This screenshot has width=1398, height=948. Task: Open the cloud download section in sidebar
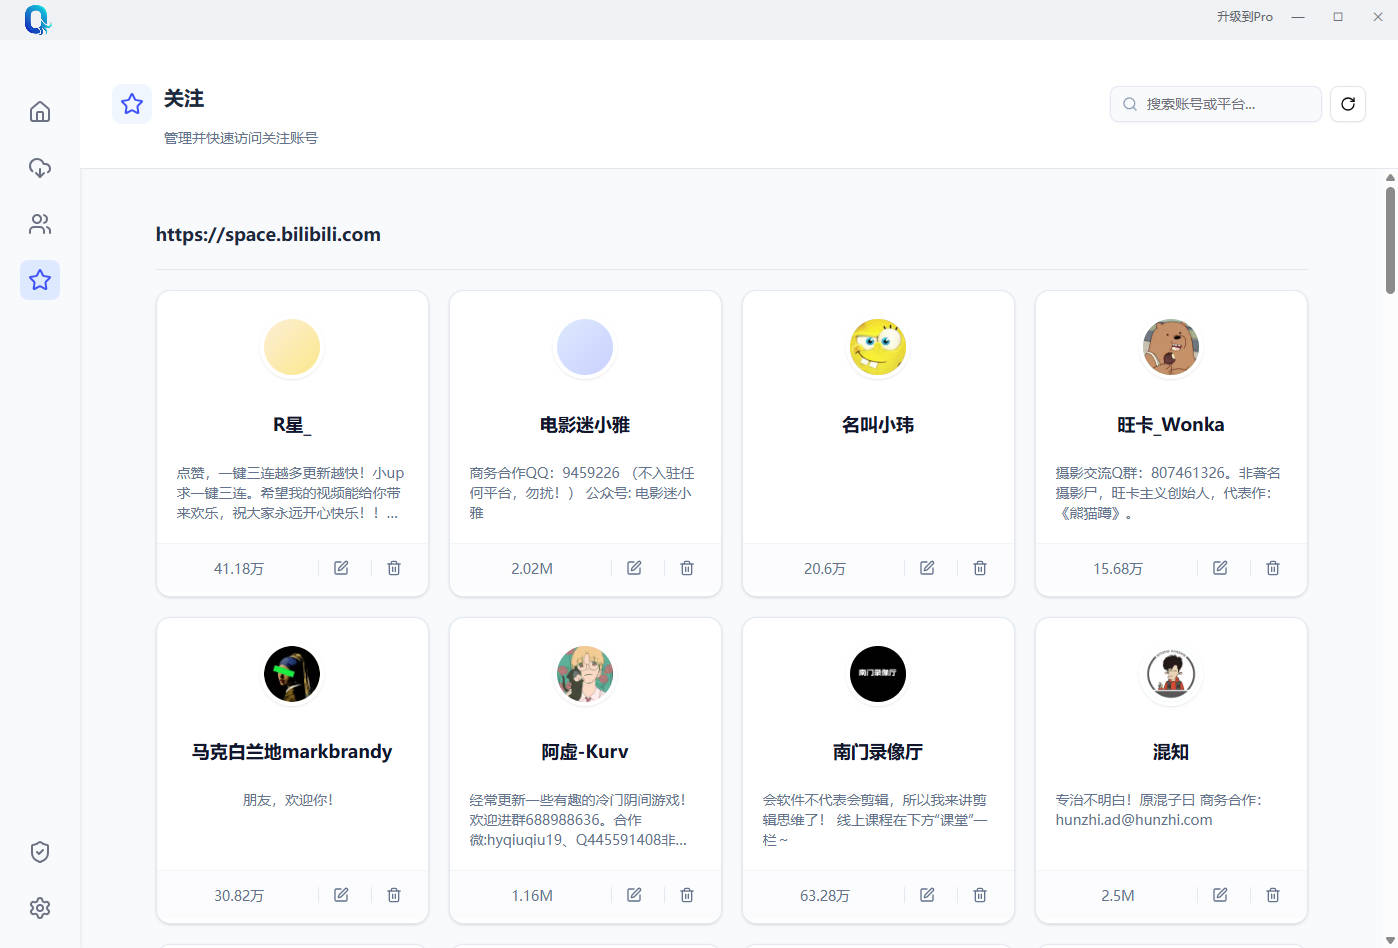[x=40, y=168]
